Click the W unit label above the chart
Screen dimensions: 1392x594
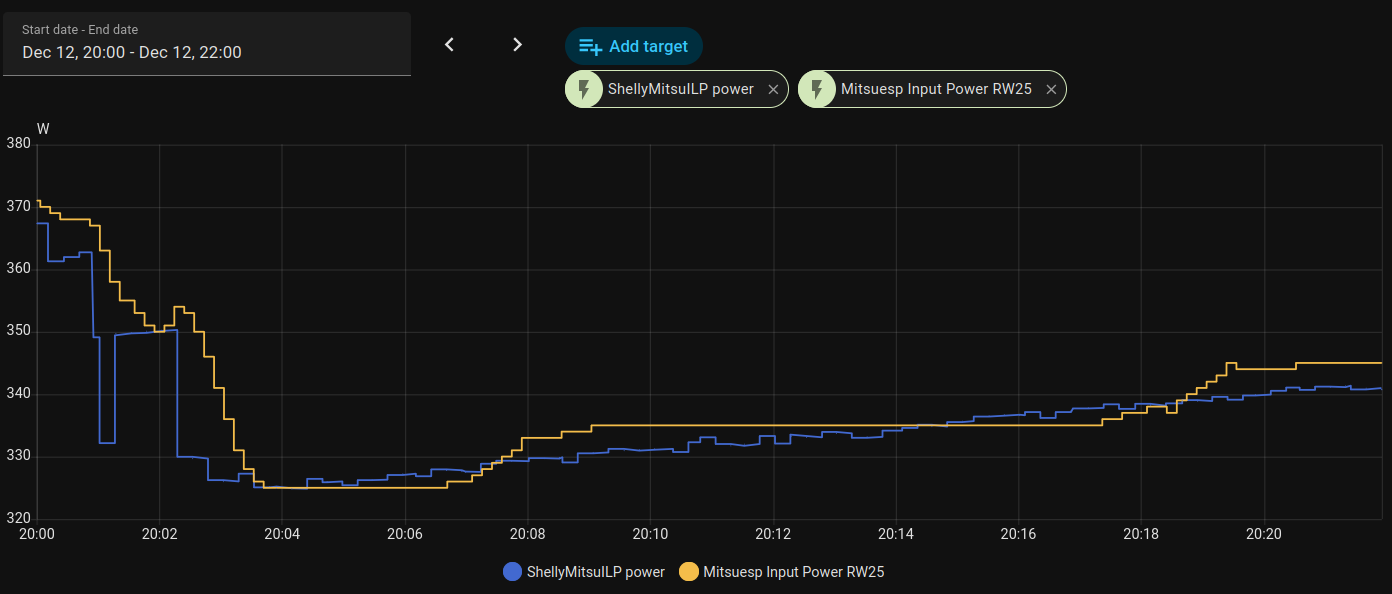pos(43,128)
